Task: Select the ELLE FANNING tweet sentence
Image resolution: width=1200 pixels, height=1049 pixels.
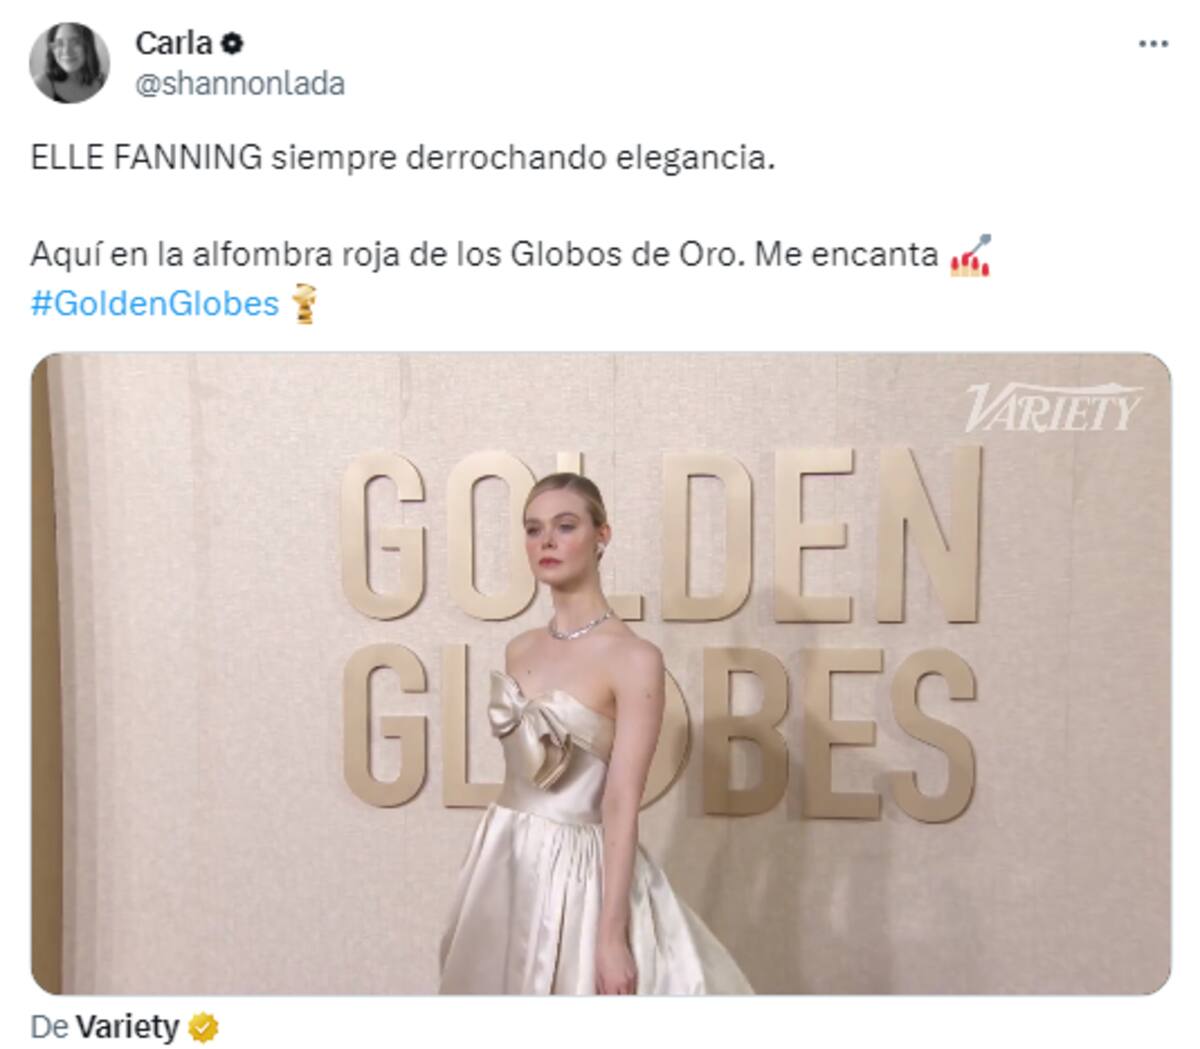Action: click(x=403, y=158)
